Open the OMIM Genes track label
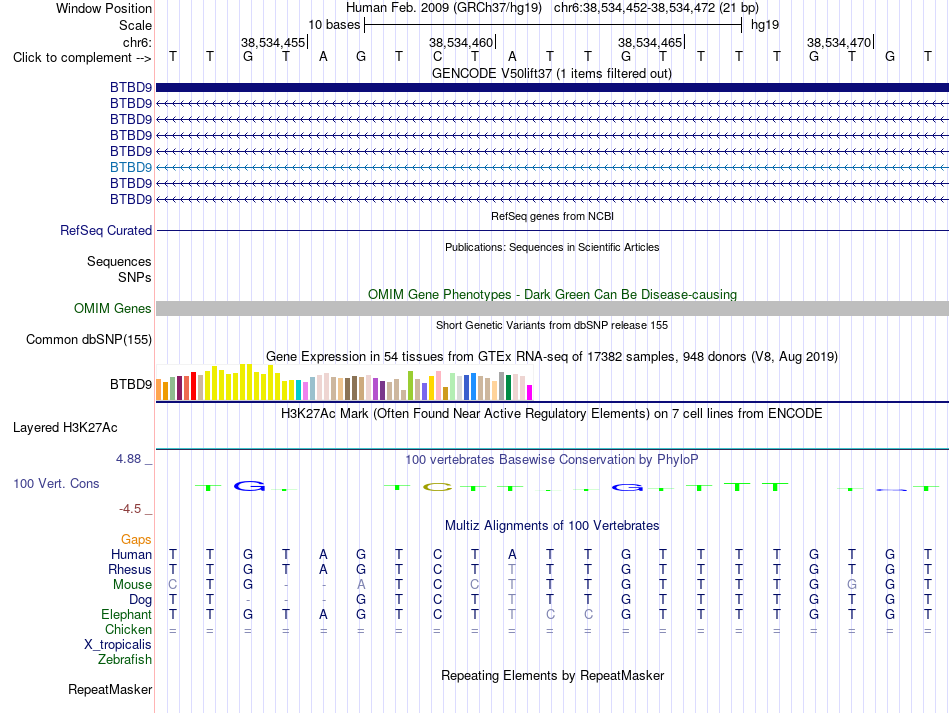 (x=113, y=308)
